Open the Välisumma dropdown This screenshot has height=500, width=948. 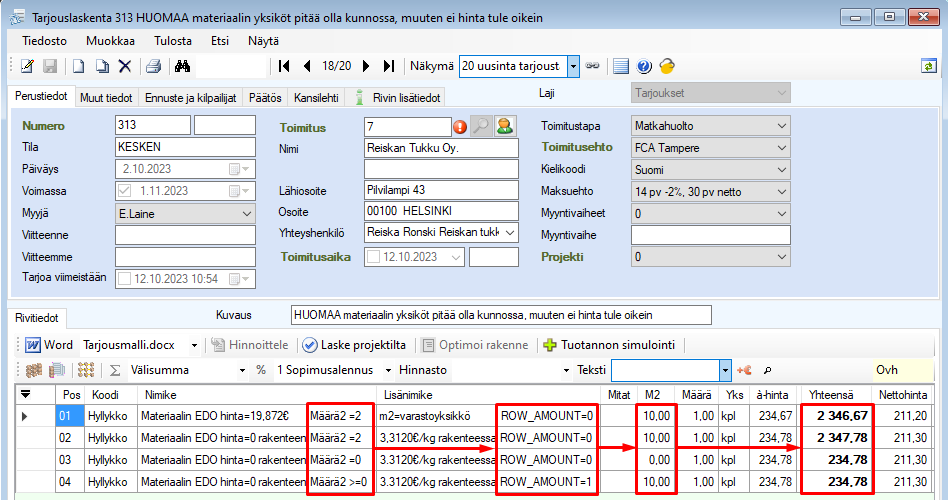(x=242, y=370)
